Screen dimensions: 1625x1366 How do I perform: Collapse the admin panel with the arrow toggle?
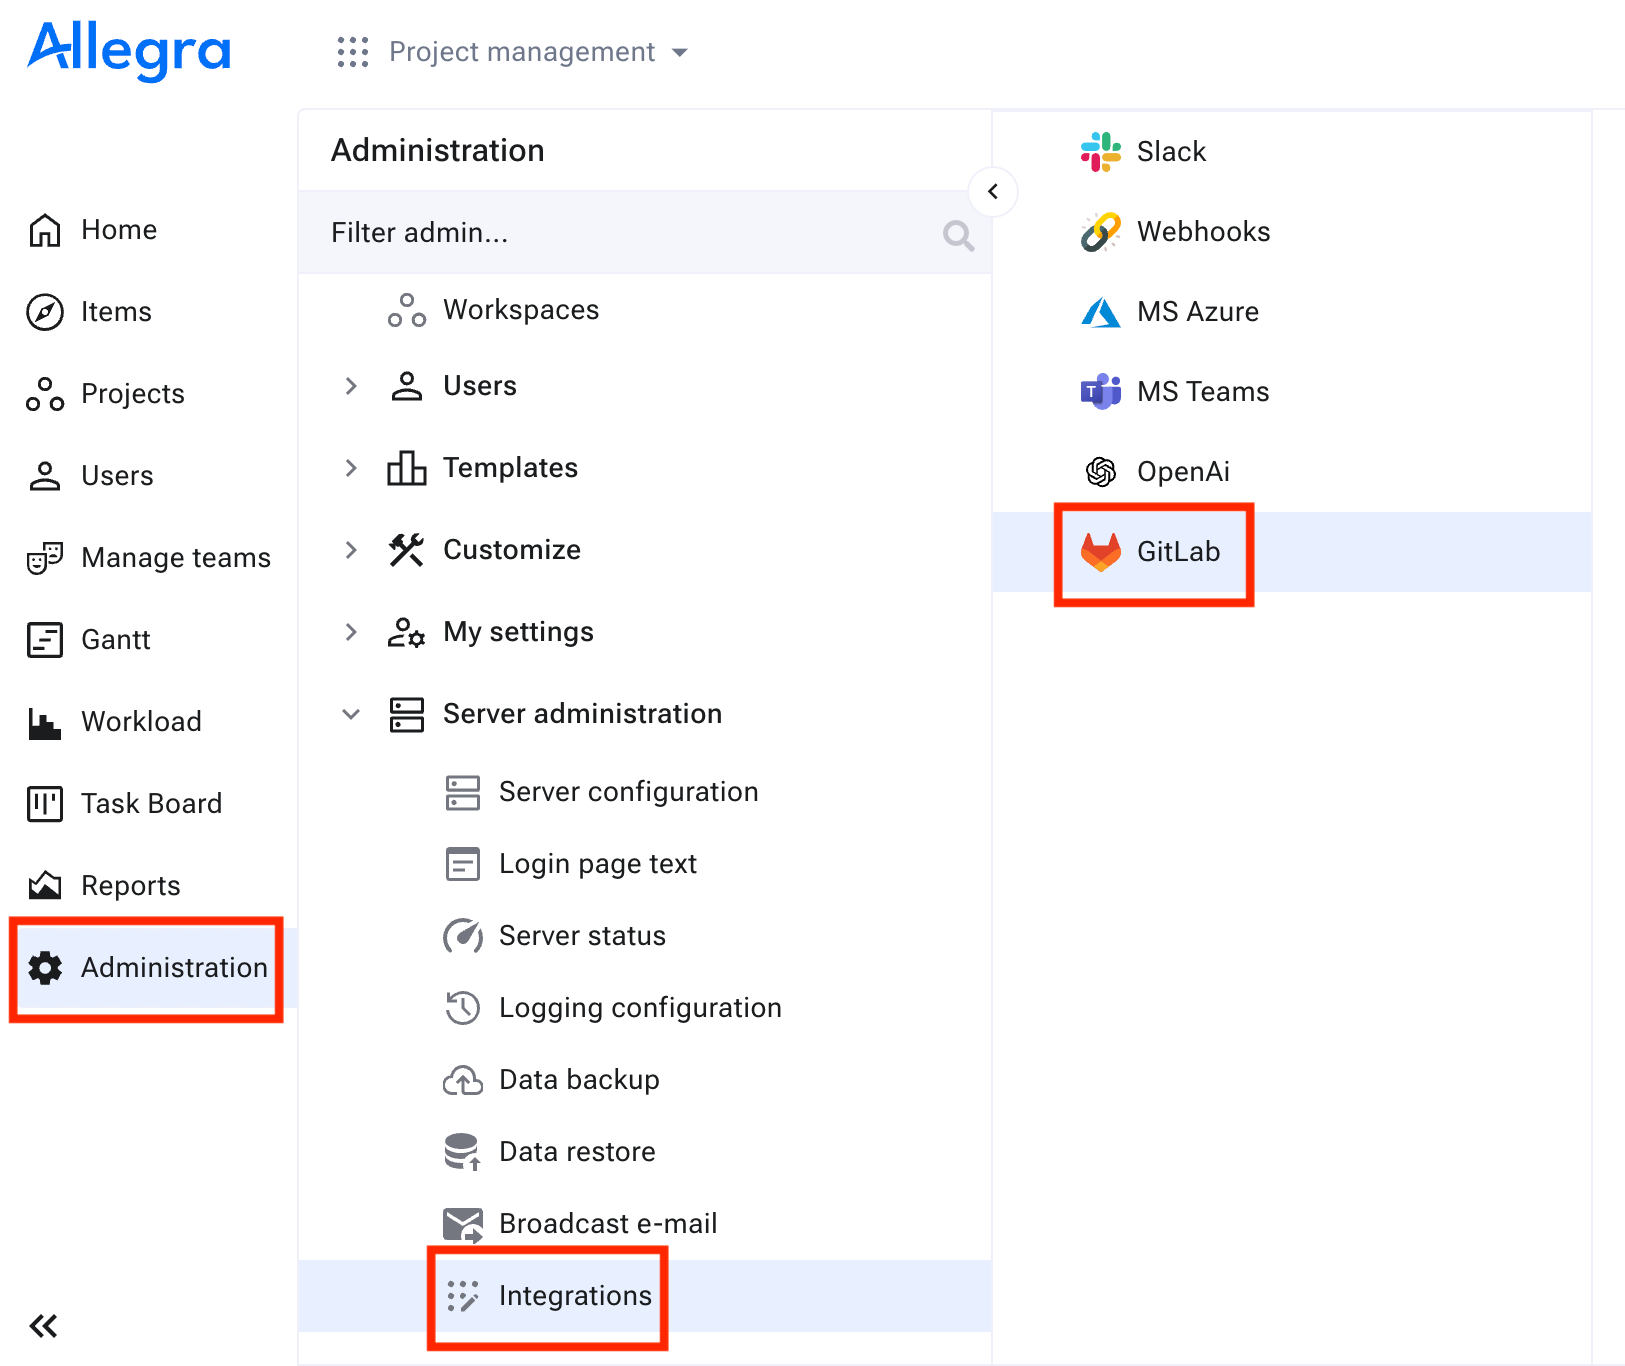993,191
